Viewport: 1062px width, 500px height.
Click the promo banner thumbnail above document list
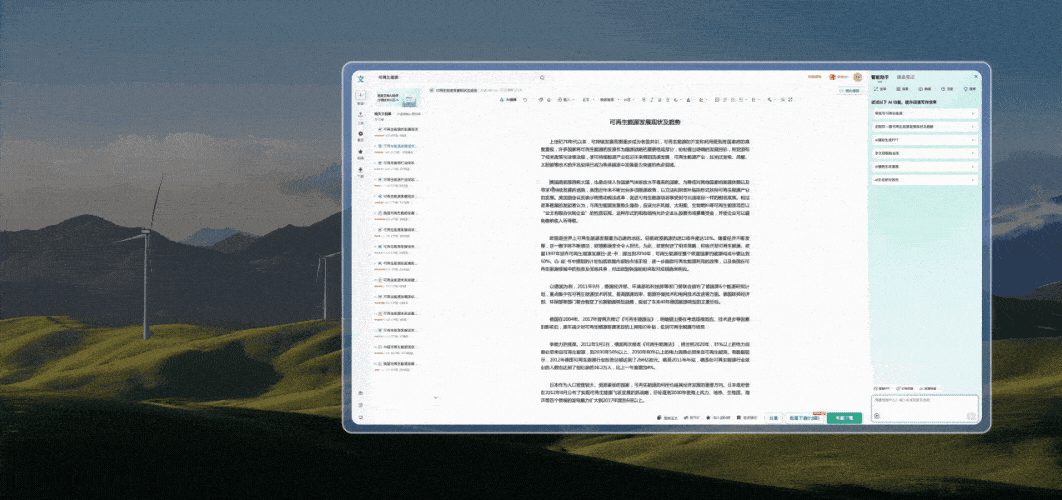(396, 99)
